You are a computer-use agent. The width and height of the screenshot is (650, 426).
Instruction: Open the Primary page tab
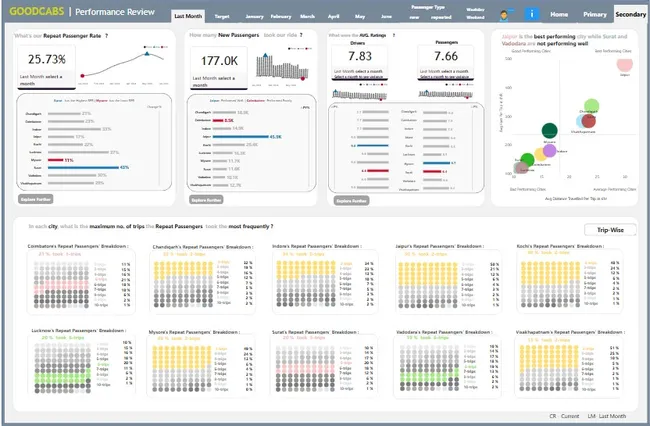click(595, 15)
